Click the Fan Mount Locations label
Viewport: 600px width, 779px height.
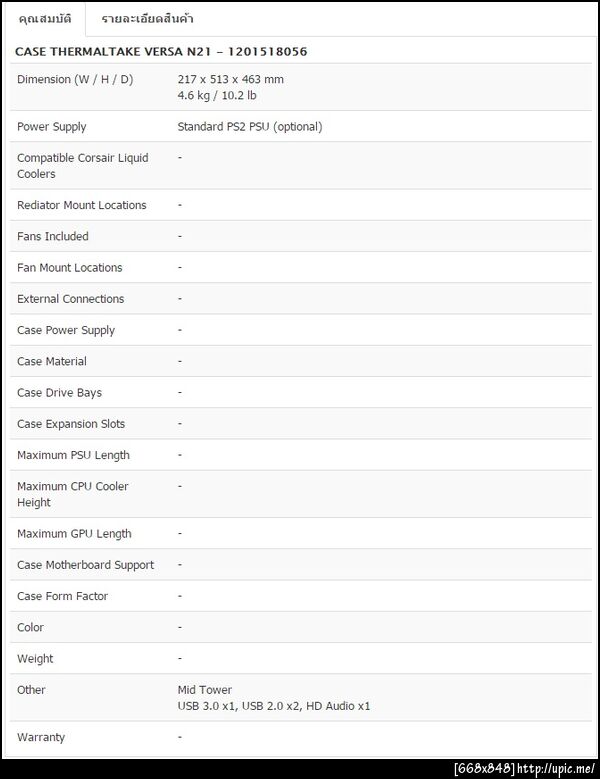(70, 268)
